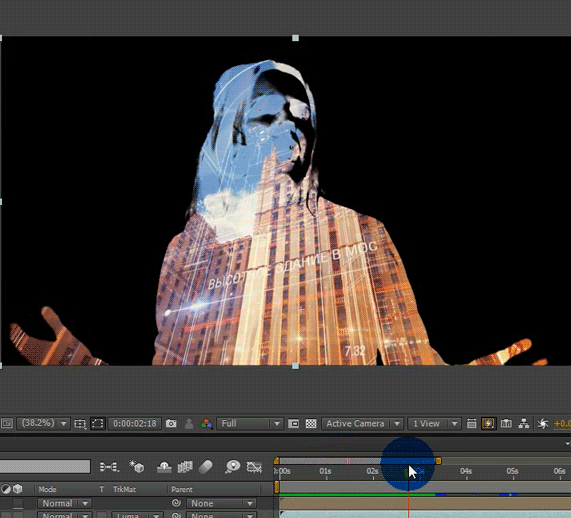Open the timeline panel menu arrow

(567, 444)
